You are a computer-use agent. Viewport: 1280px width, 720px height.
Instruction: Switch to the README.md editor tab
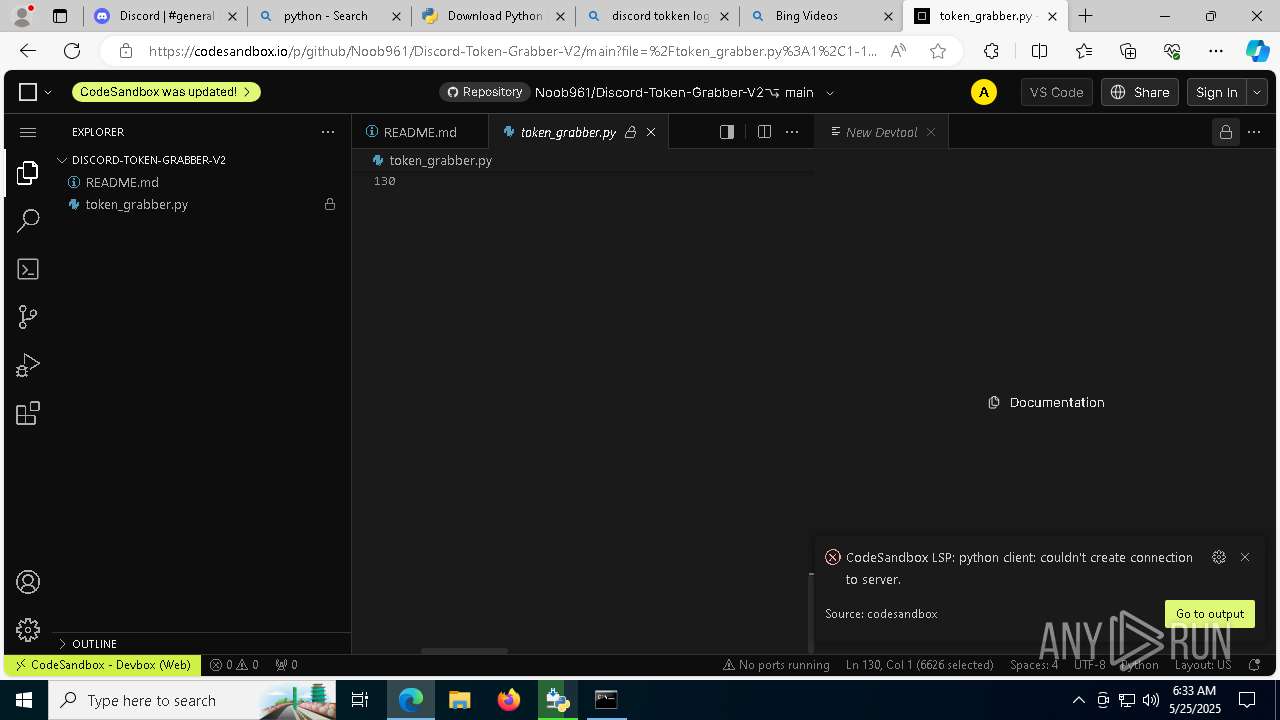coord(419,132)
